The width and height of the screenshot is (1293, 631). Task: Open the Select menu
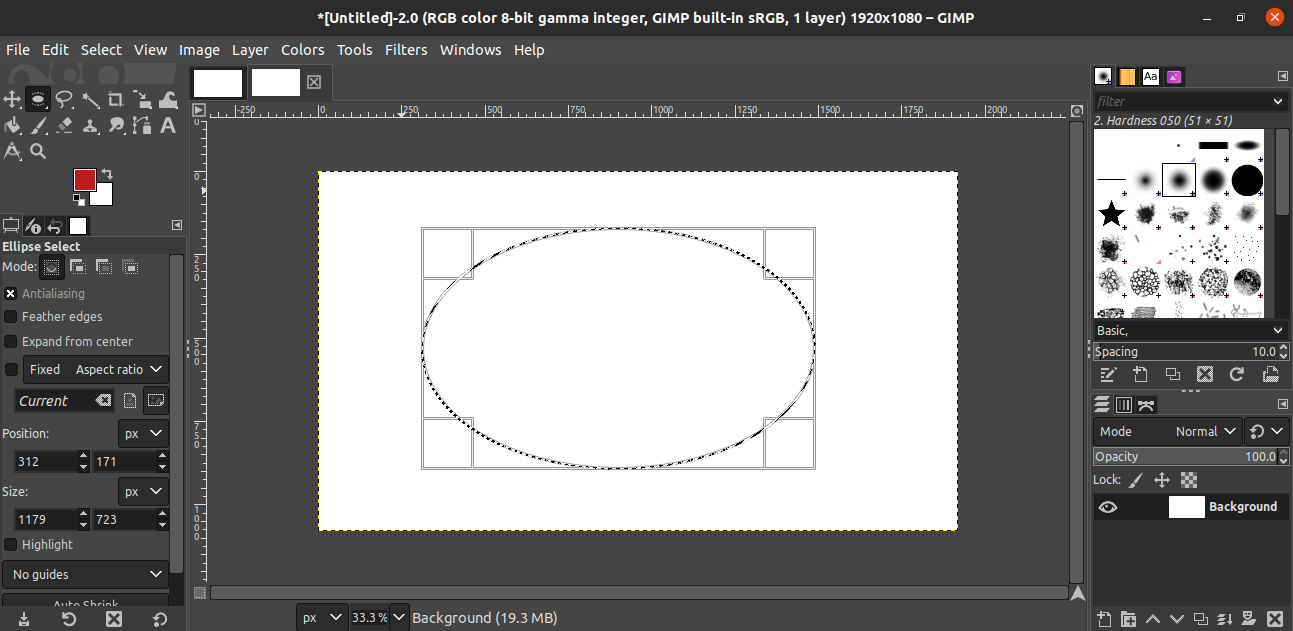pyautogui.click(x=101, y=49)
